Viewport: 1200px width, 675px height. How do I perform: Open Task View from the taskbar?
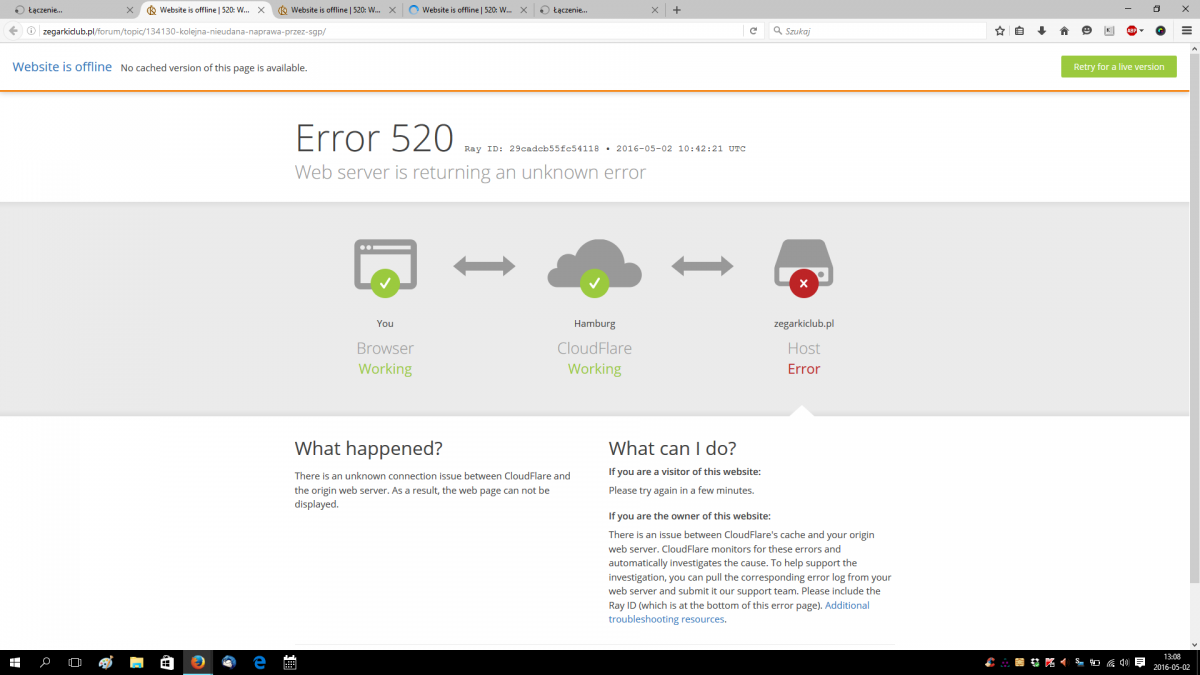coord(75,662)
